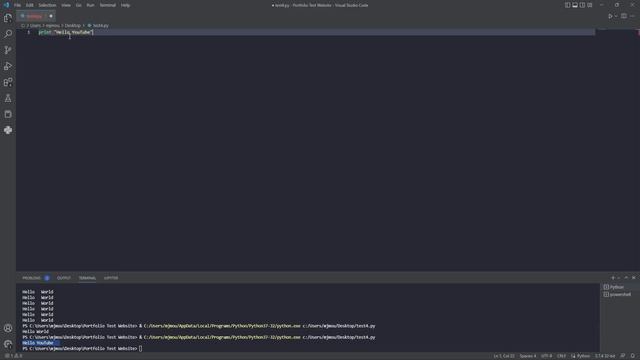The image size is (640, 360).
Task: Switch to the Jupyter panel tab
Action: tap(111, 278)
